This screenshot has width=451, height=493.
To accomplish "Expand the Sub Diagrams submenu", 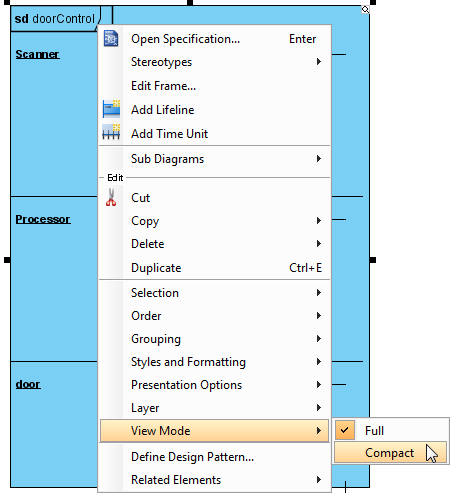I will (x=214, y=159).
